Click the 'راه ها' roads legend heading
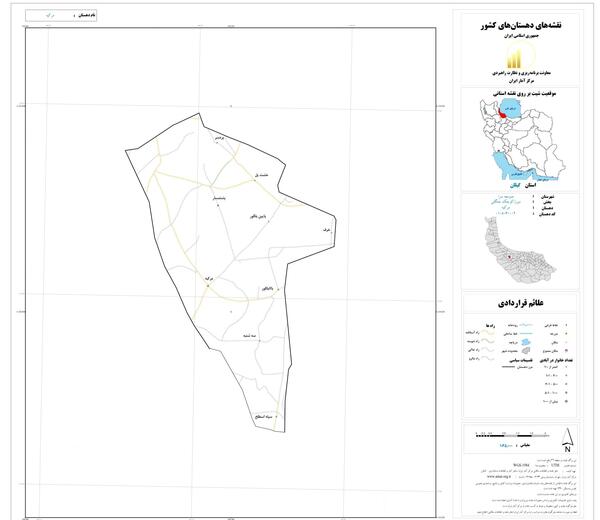600x520 pixels. (490, 325)
